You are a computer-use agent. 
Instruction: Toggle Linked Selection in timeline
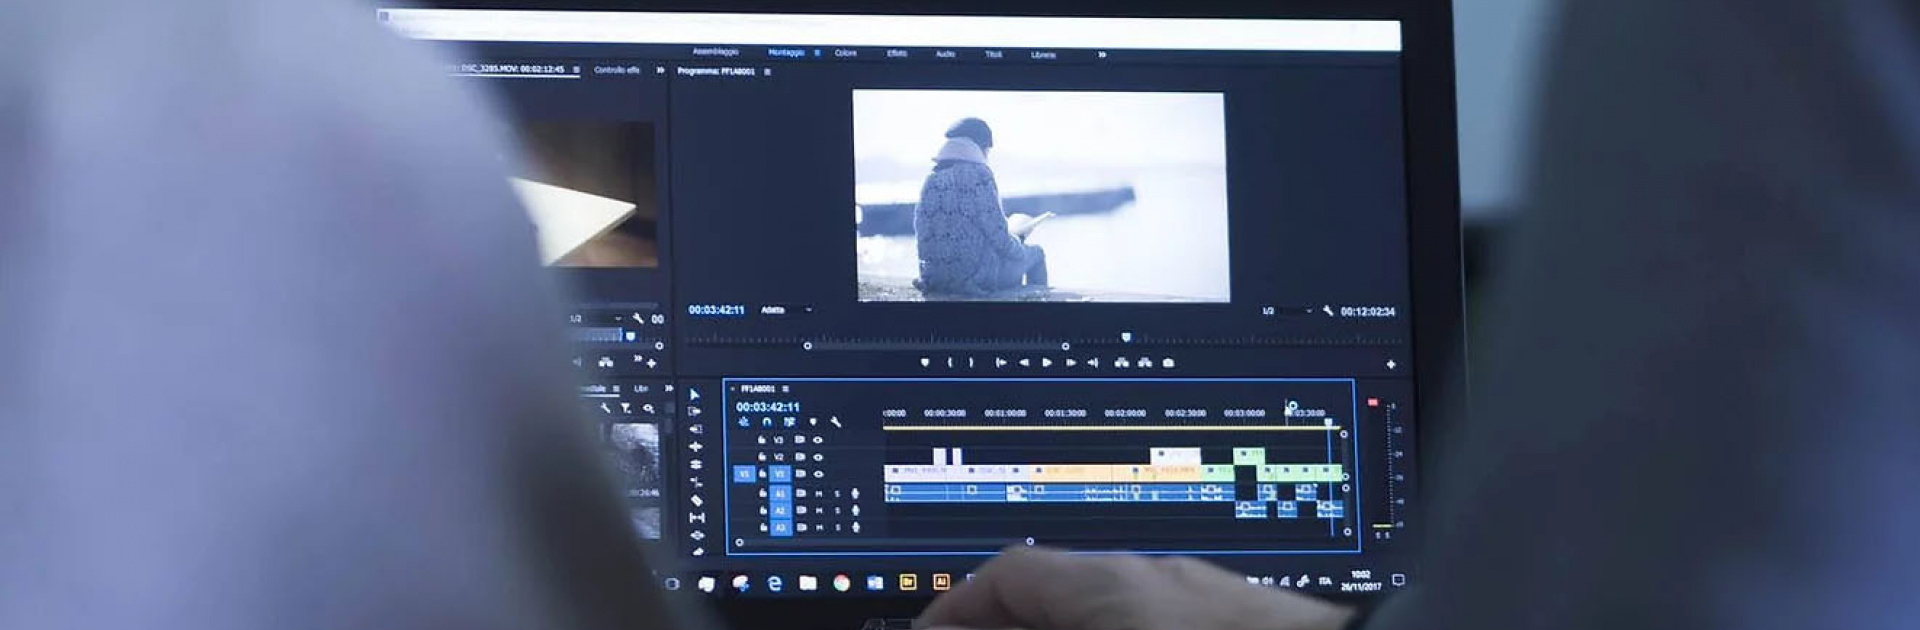point(789,422)
